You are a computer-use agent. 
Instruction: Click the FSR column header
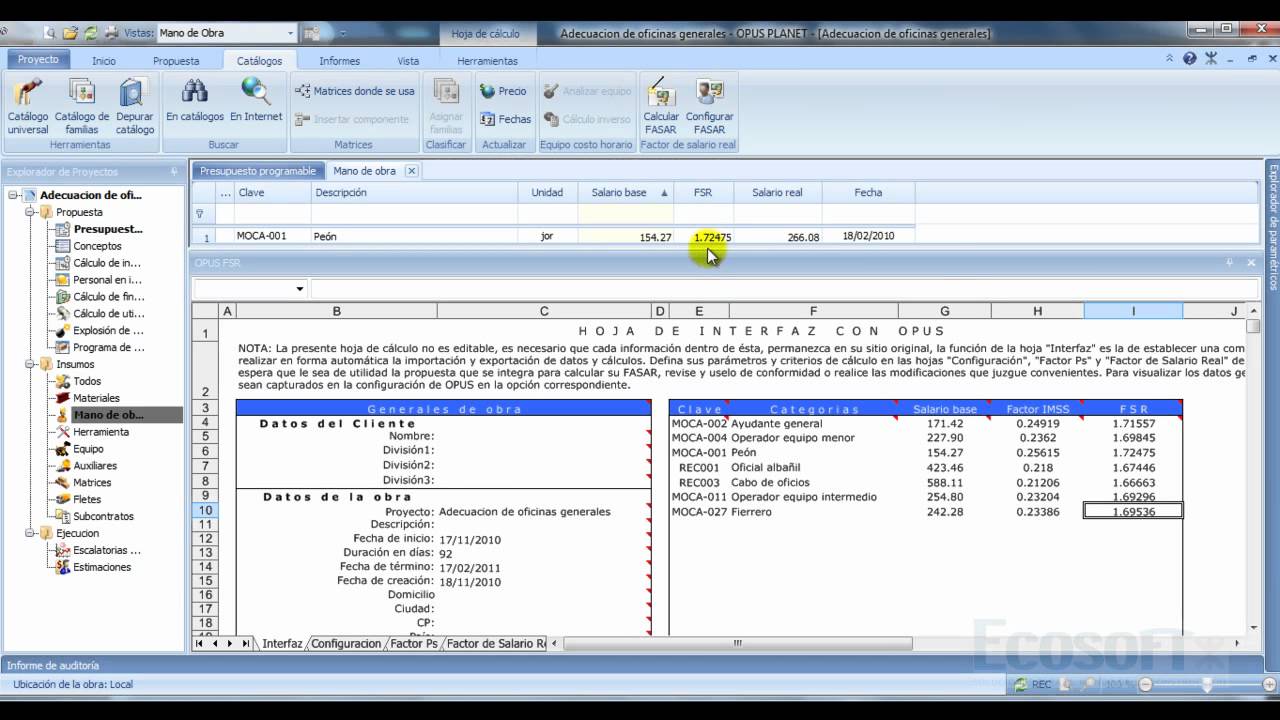[x=703, y=193]
